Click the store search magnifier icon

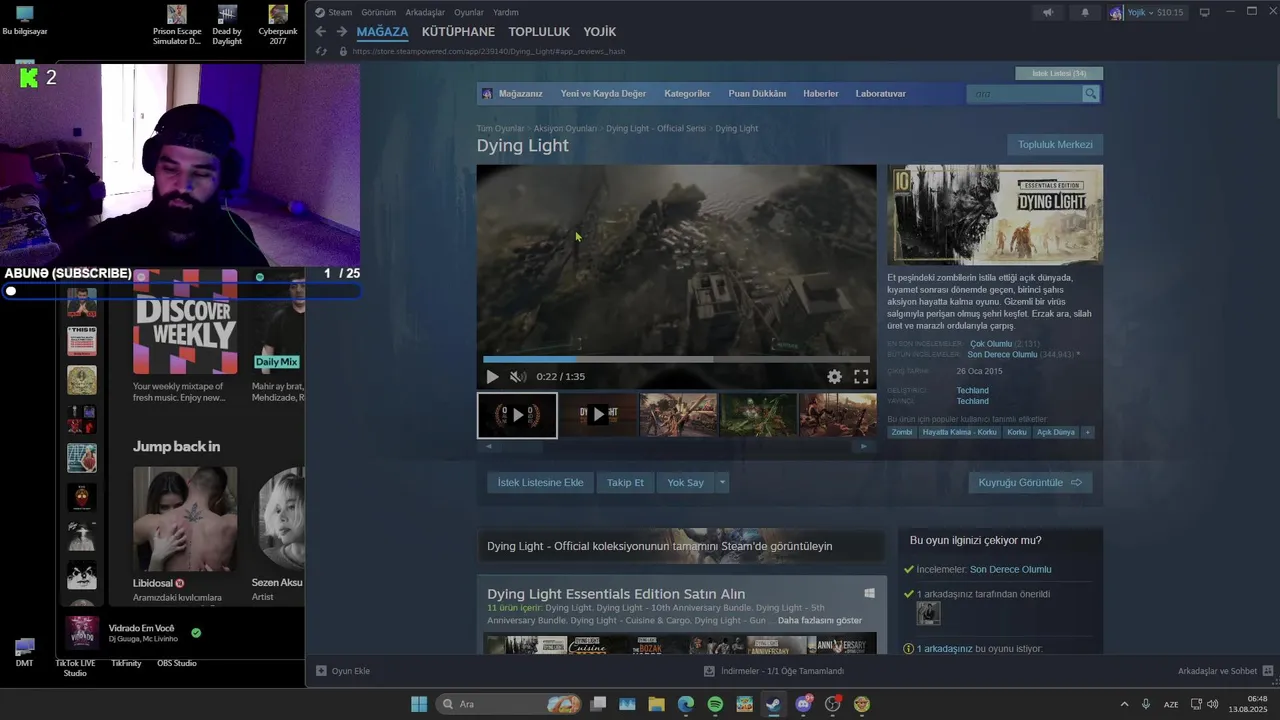(x=1091, y=93)
